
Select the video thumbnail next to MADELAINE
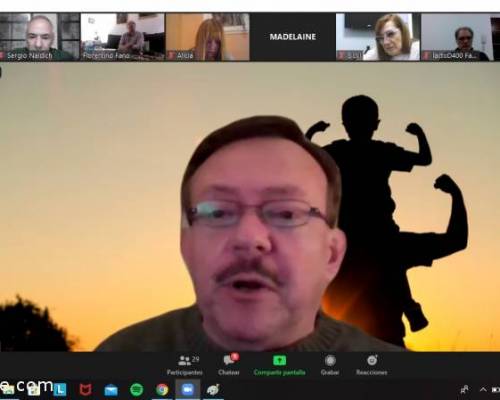pyautogui.click(x=378, y=37)
